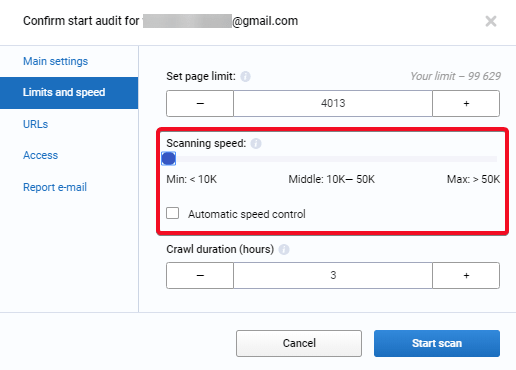
Task: Go to the Access tab
Action: click(x=40, y=155)
